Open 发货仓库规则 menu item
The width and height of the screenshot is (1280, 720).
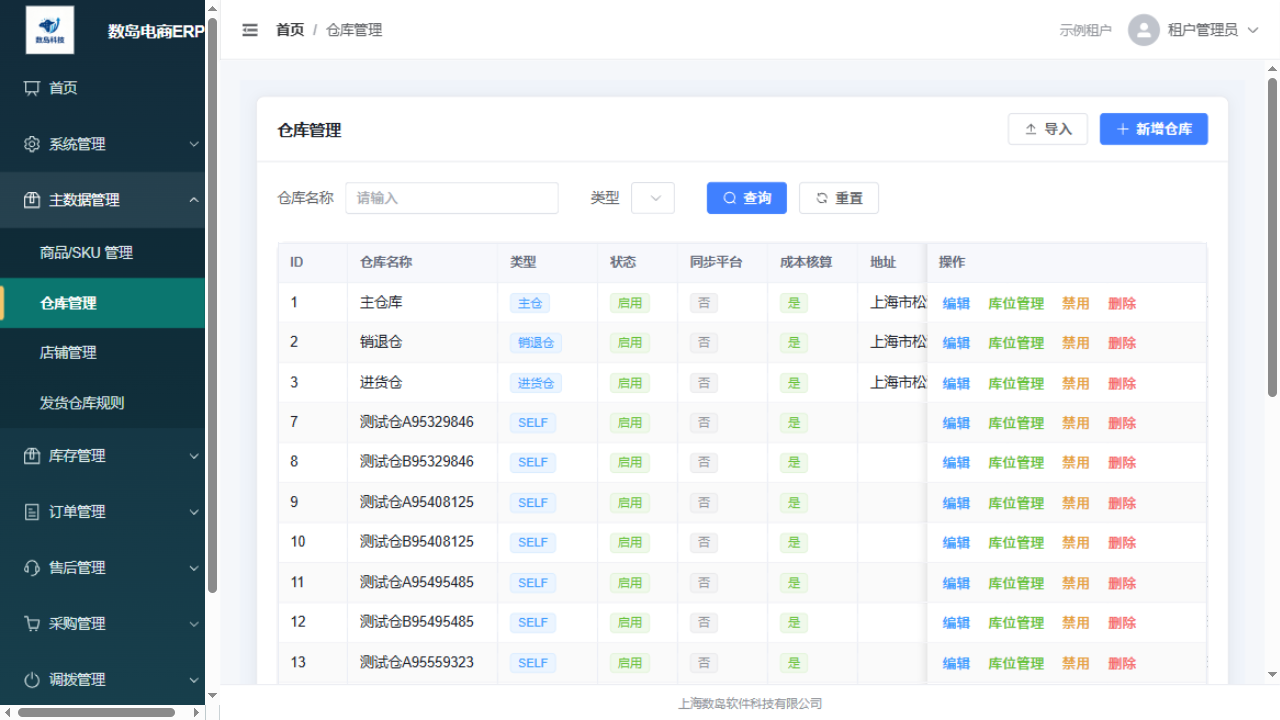(102, 403)
